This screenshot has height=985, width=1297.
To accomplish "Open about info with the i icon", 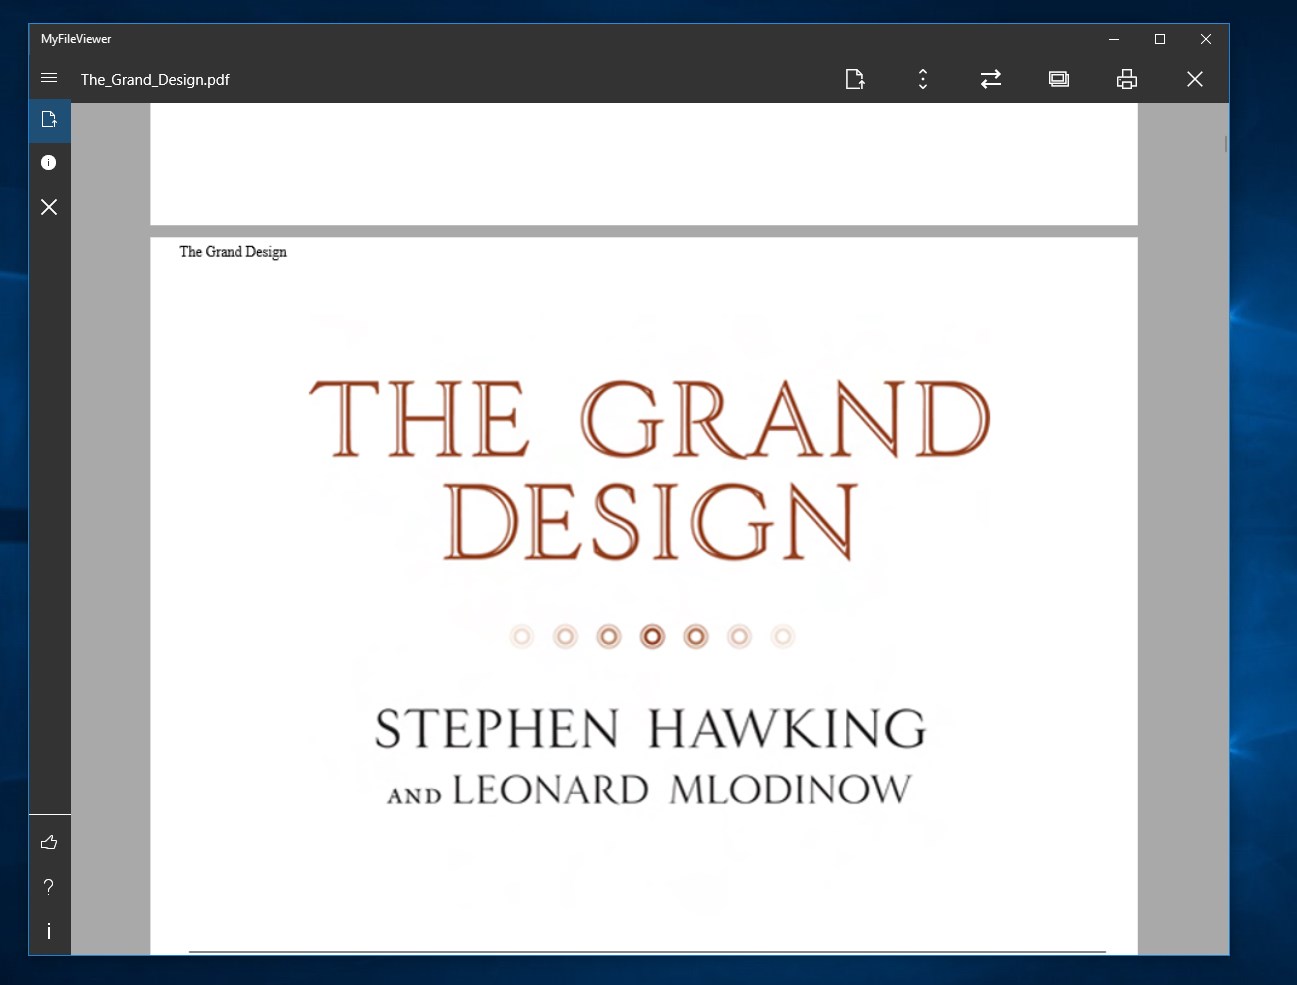I will 49,931.
